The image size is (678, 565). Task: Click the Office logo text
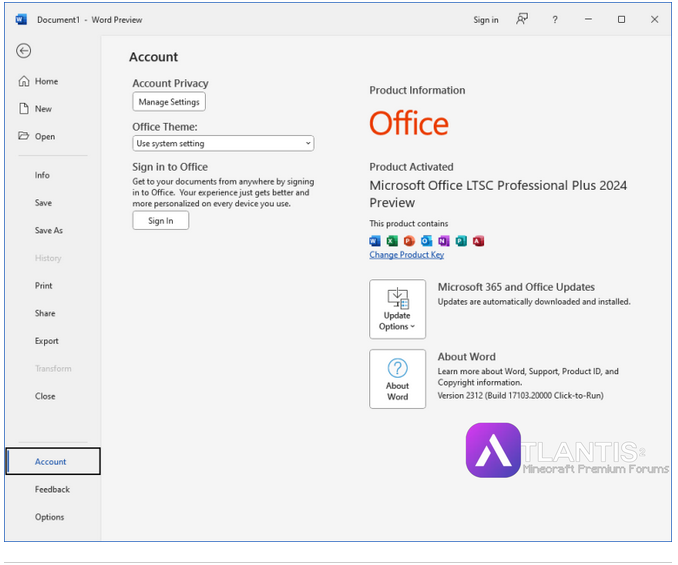click(409, 124)
